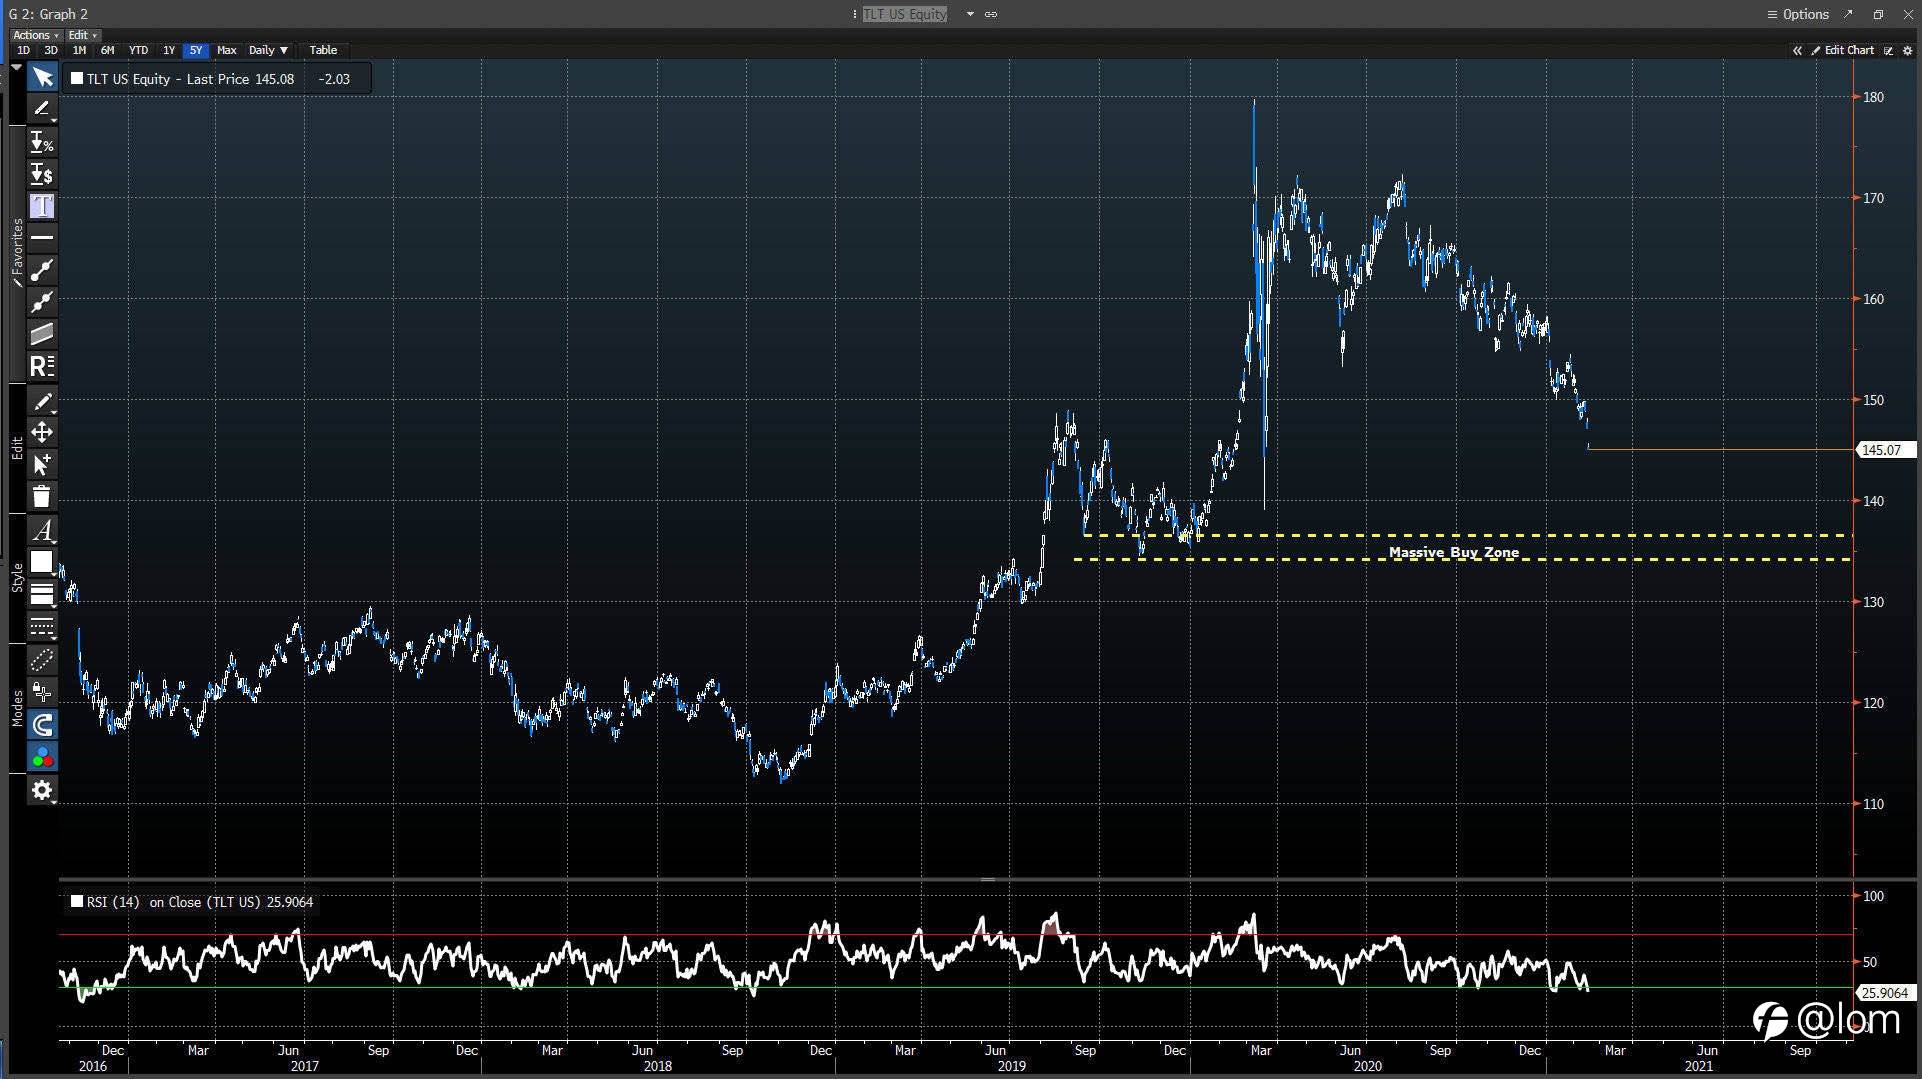Select the dollar change measure tool
This screenshot has height=1079, width=1922.
click(x=42, y=174)
